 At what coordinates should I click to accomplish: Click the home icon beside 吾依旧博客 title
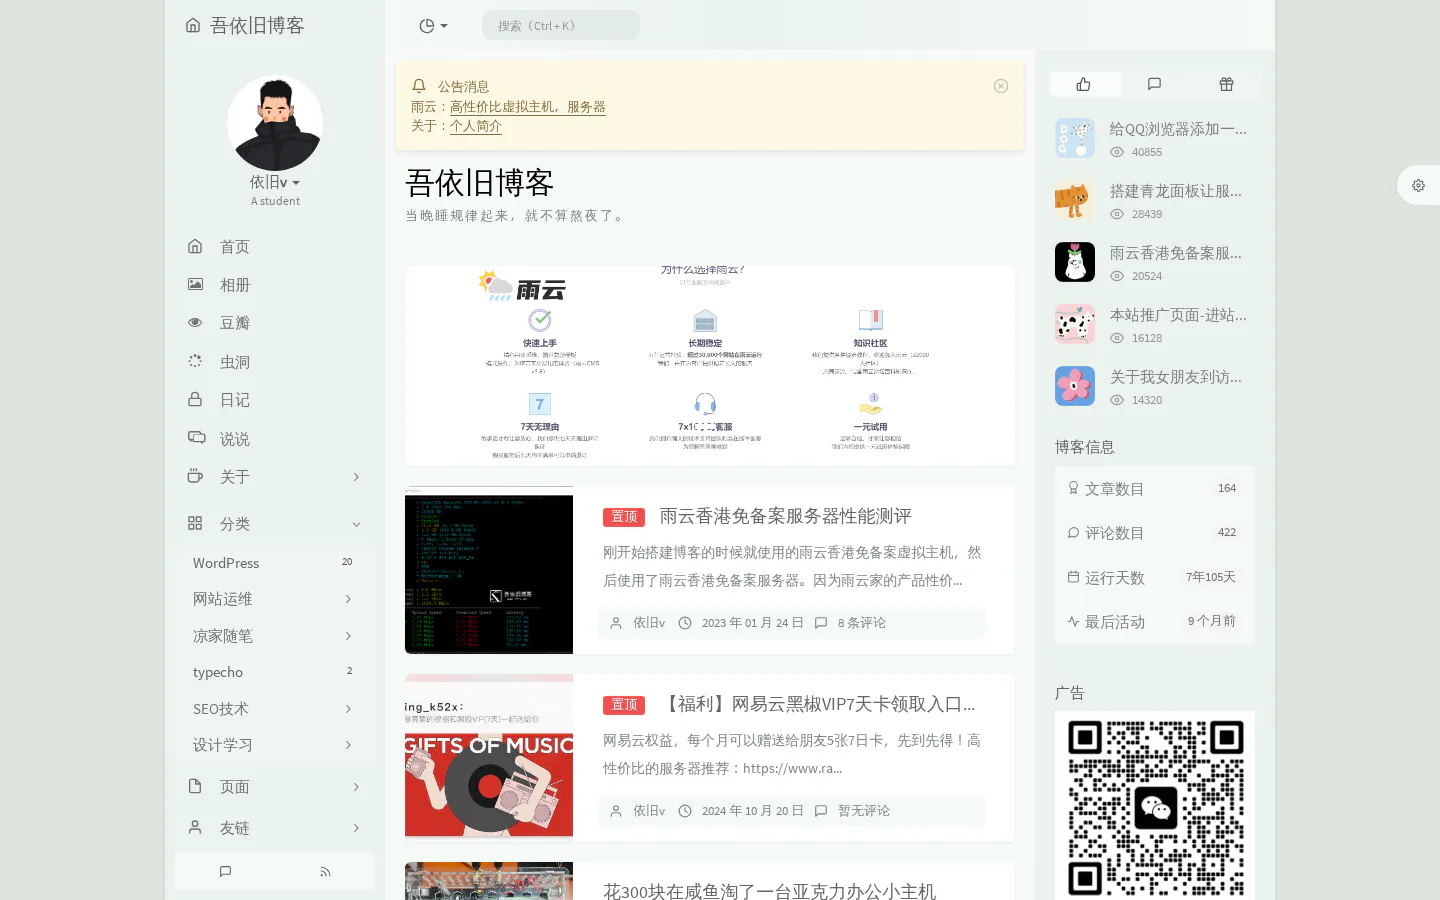[193, 25]
